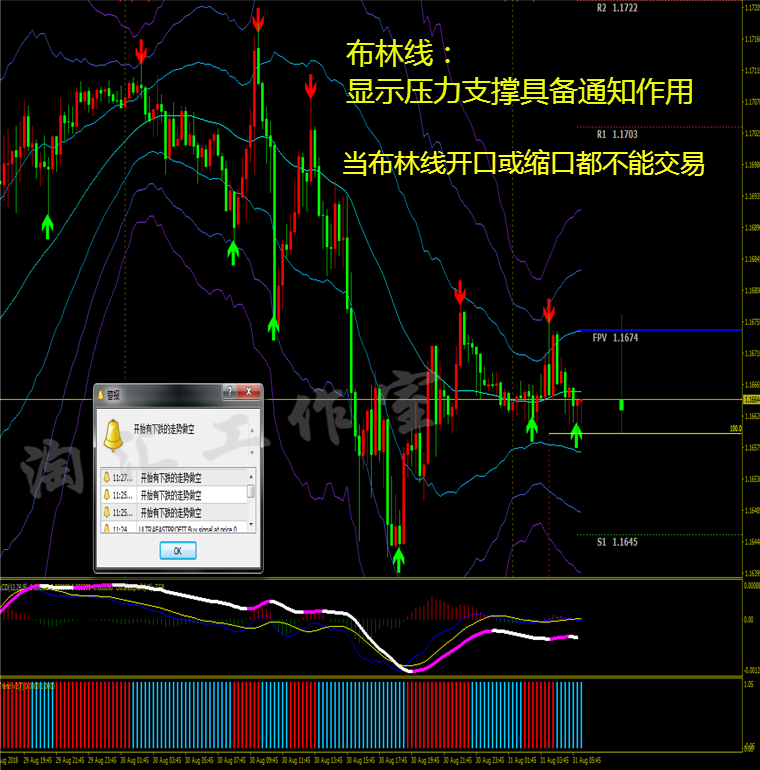Select the first 11:25 alert row
This screenshot has height=770, width=760.
[174, 495]
